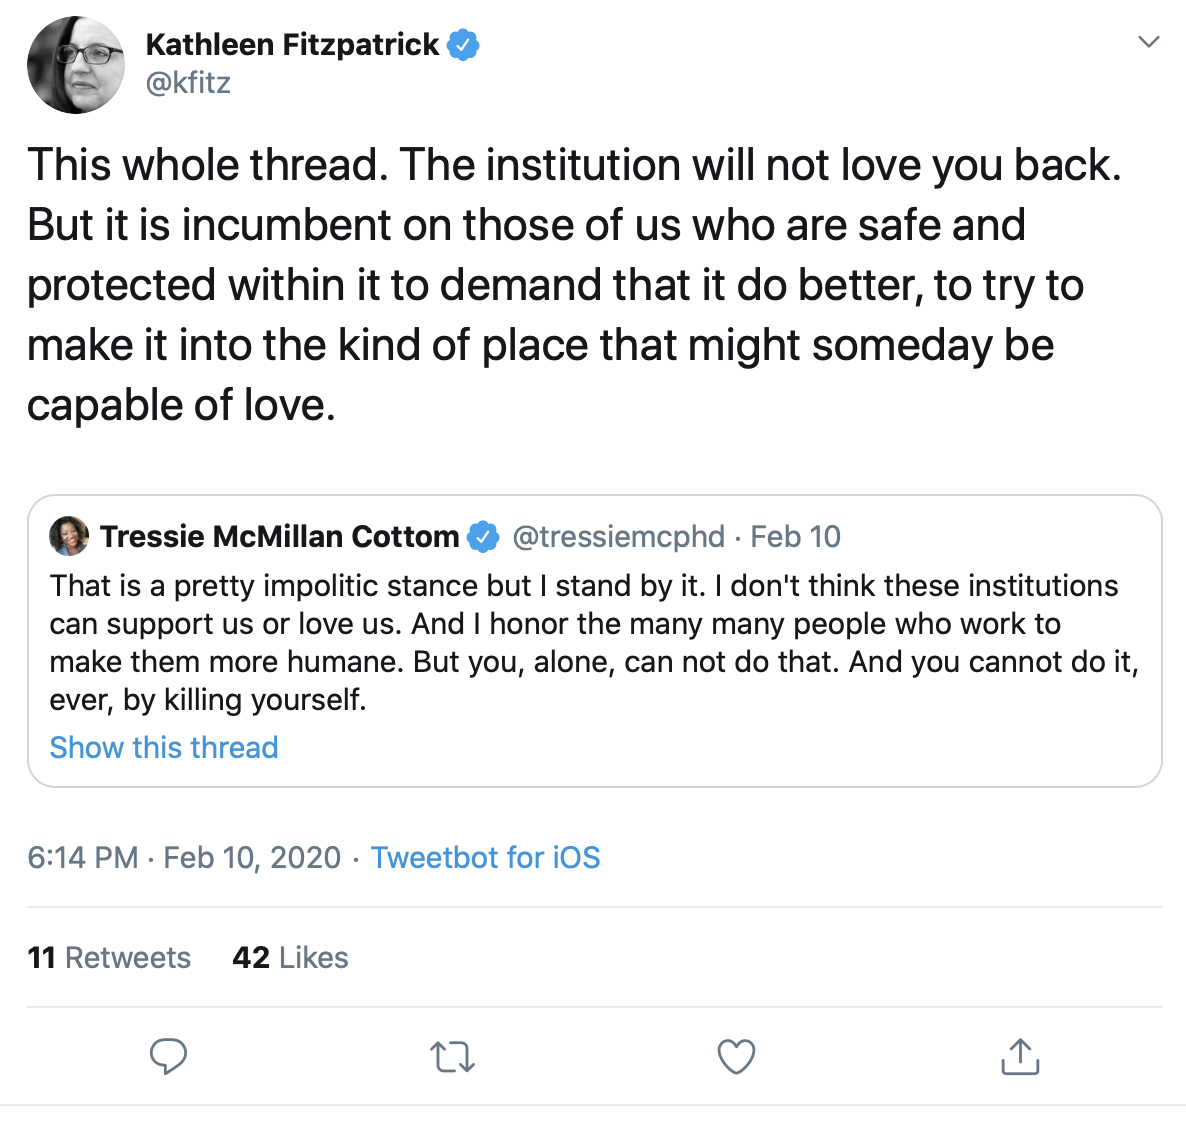This screenshot has height=1128, width=1186.
Task: Open the tweet options caret menu
Action: click(x=1147, y=40)
